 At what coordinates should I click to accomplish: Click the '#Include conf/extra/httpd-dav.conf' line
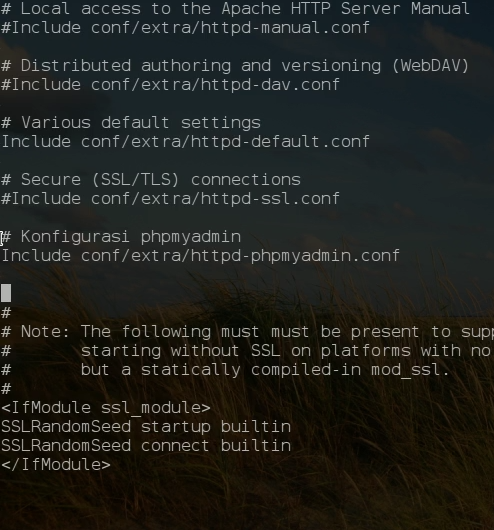[170, 85]
